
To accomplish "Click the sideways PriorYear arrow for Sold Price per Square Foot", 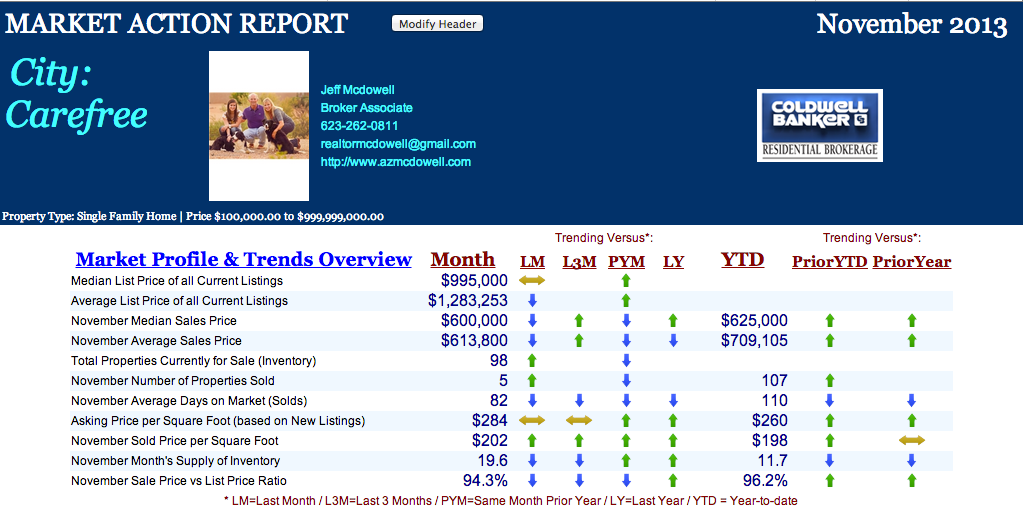I will click(x=911, y=441).
